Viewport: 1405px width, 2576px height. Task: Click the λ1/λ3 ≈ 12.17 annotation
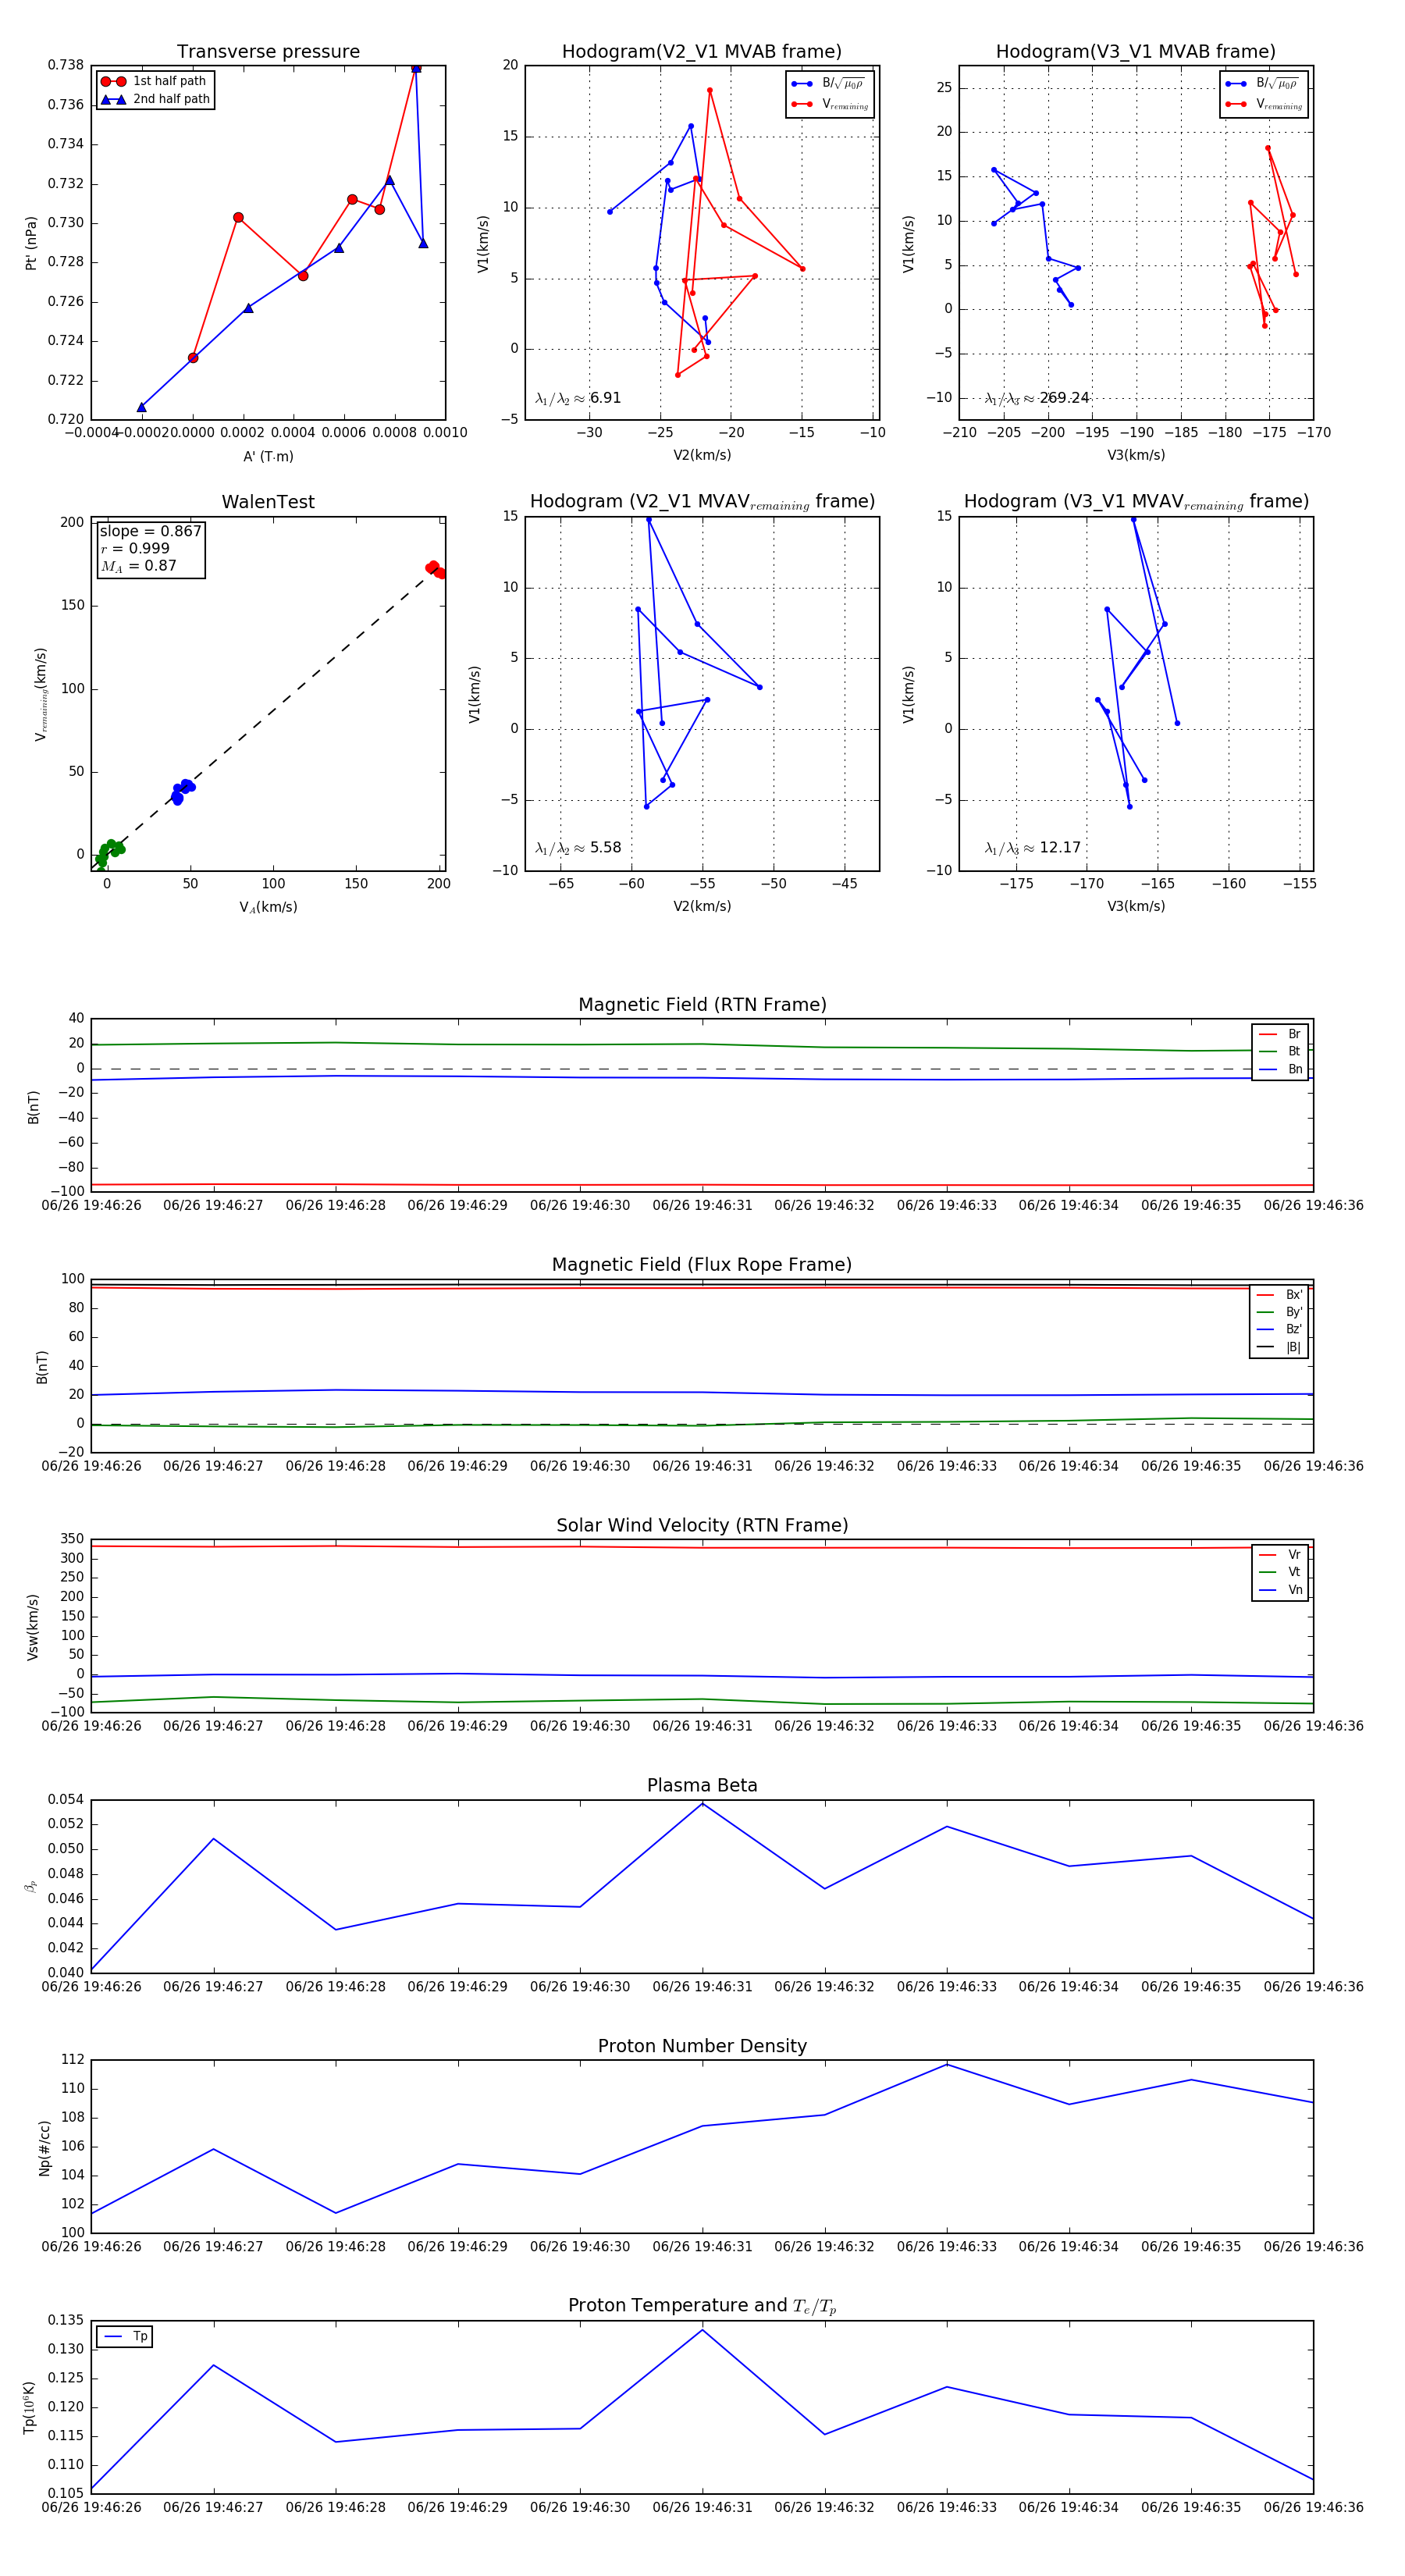[1033, 848]
